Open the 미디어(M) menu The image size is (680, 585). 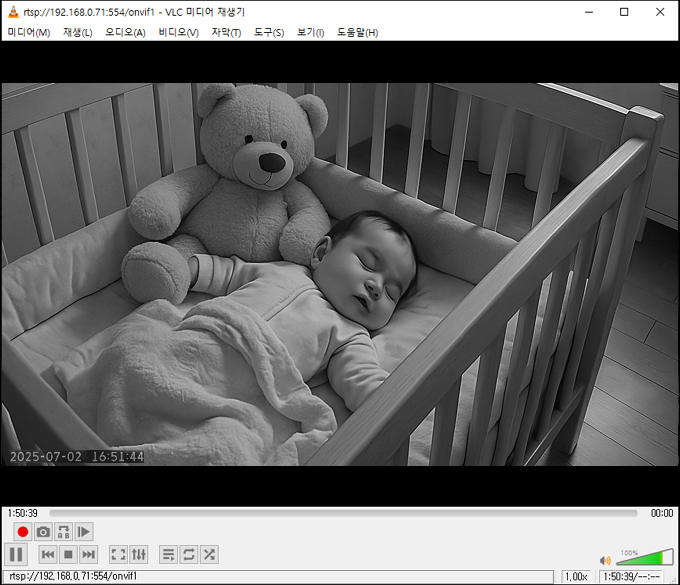point(29,32)
